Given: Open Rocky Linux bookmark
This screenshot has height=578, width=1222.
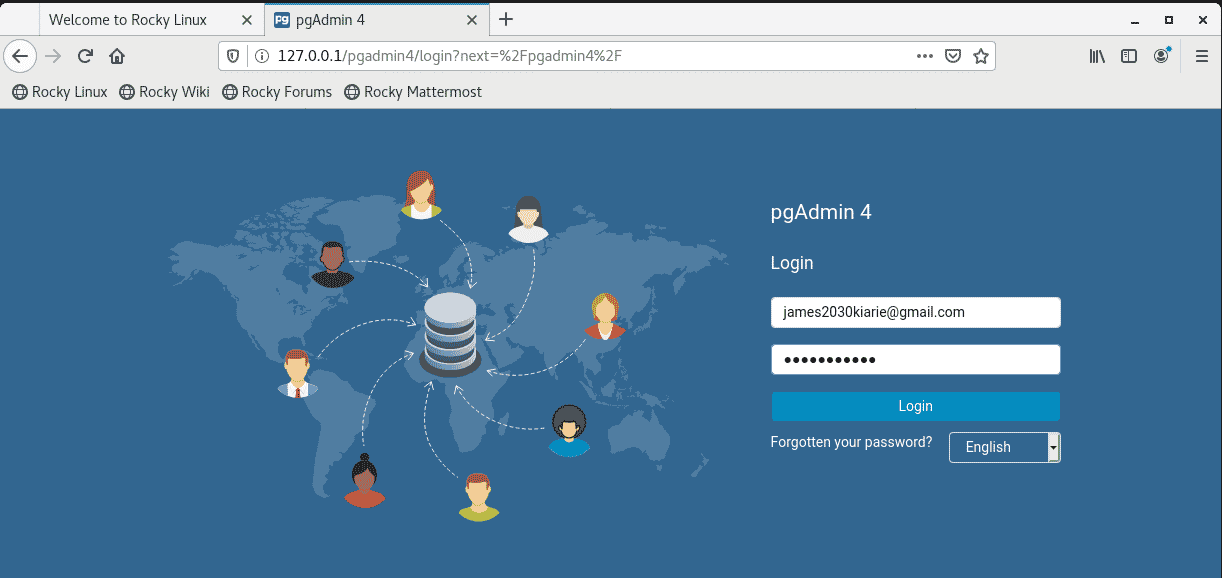Looking at the screenshot, I should [60, 92].
